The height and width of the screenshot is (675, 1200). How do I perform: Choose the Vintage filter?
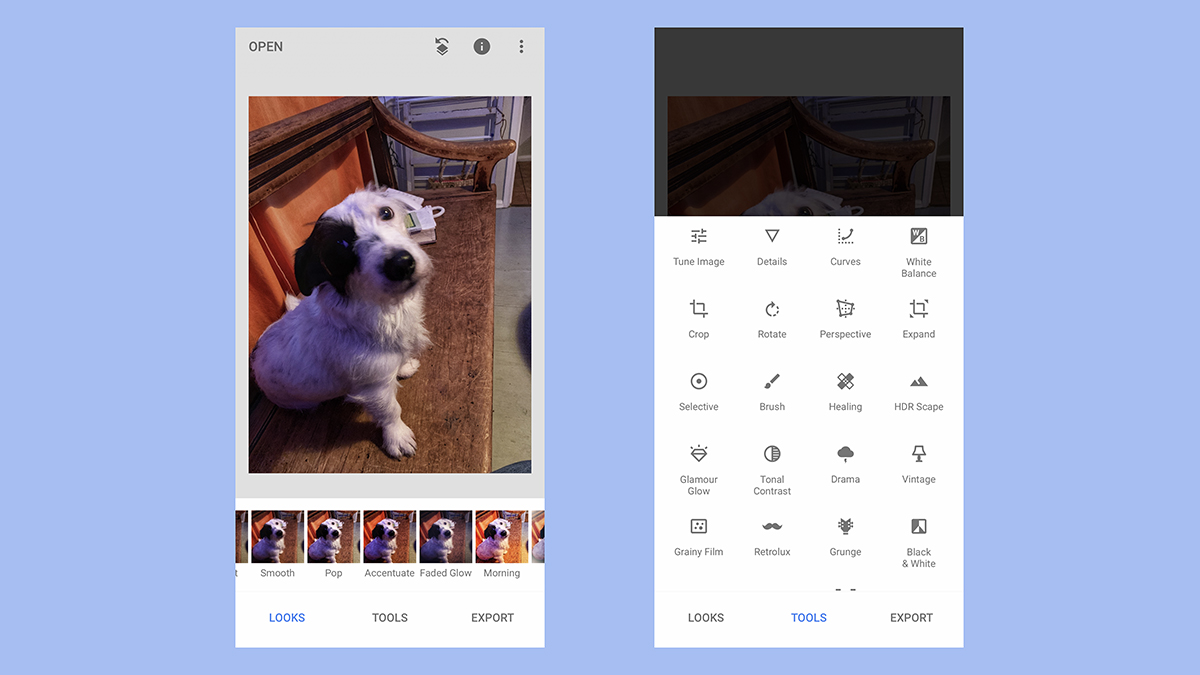click(x=918, y=465)
